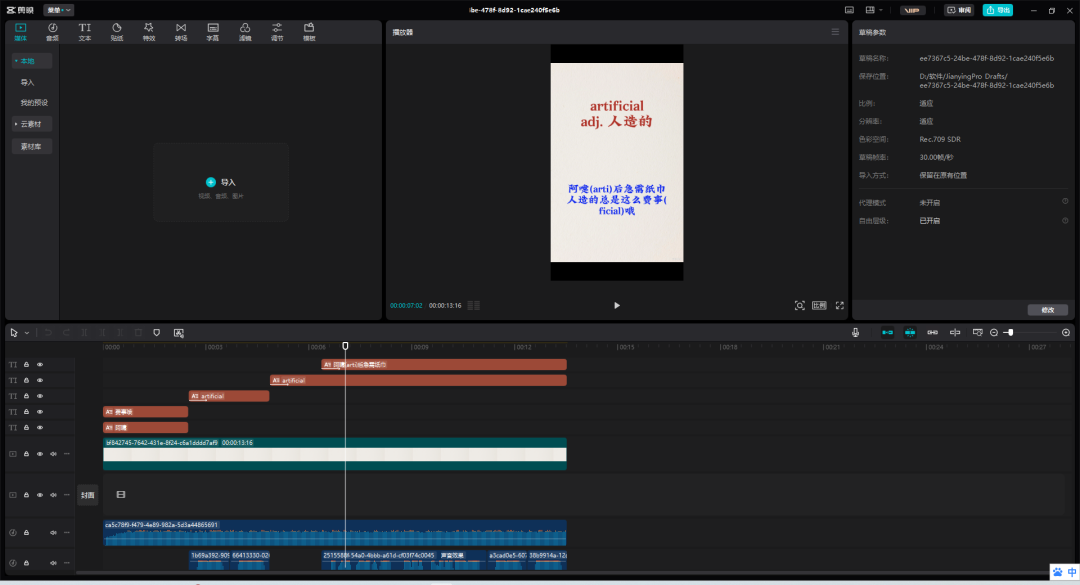Click the timeline zoom-out minus icon
This screenshot has height=585, width=1080.
[x=994, y=332]
